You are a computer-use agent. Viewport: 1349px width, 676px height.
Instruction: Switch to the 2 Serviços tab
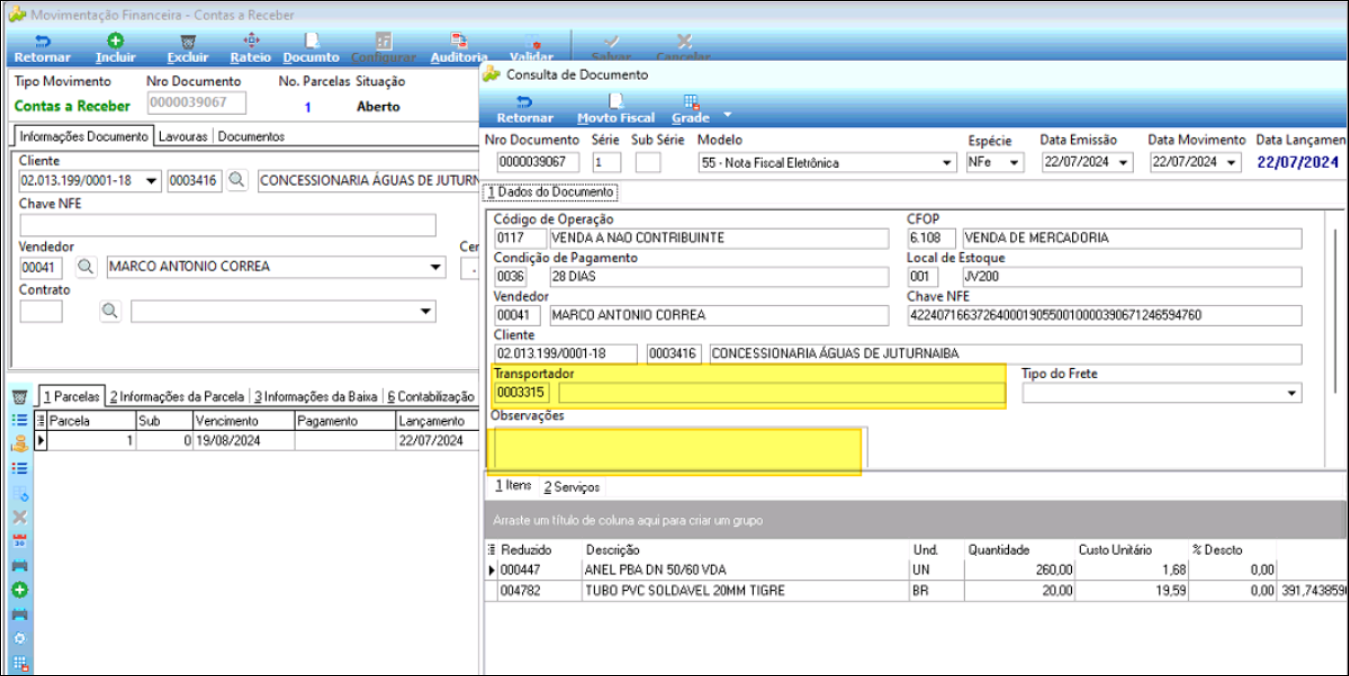(572, 487)
